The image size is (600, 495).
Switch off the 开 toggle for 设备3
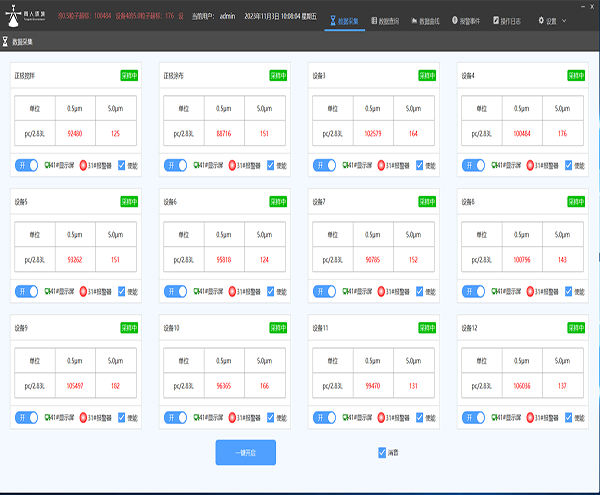(x=324, y=165)
